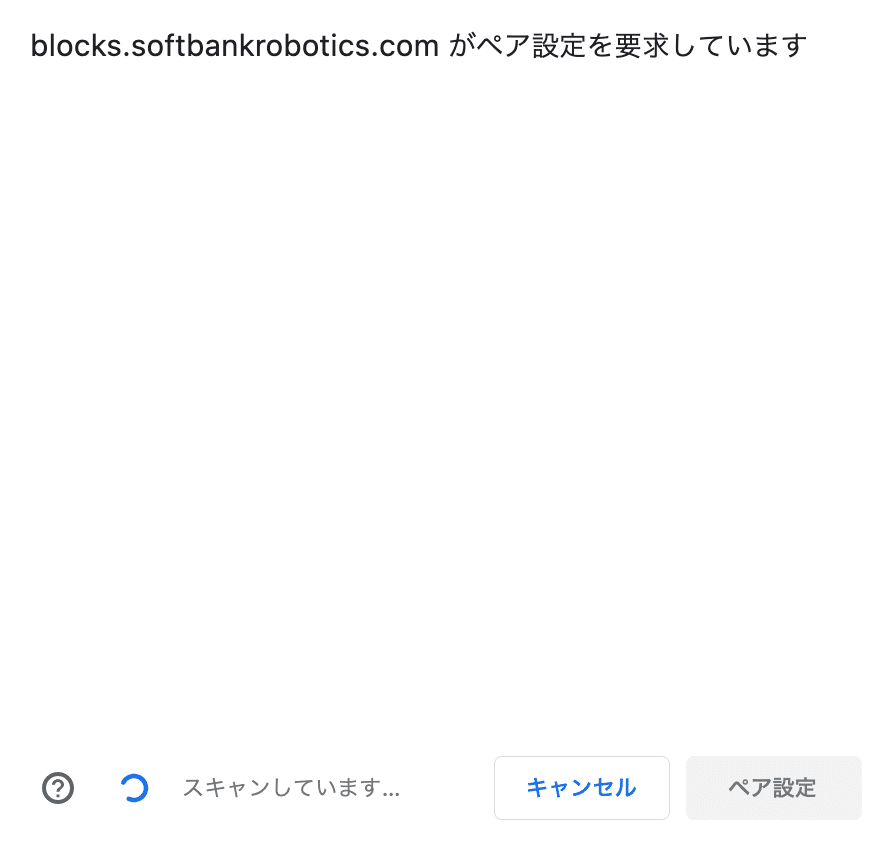Open Bluetooth chooser help icon at bottom-left
The image size is (886, 846).
(58, 788)
